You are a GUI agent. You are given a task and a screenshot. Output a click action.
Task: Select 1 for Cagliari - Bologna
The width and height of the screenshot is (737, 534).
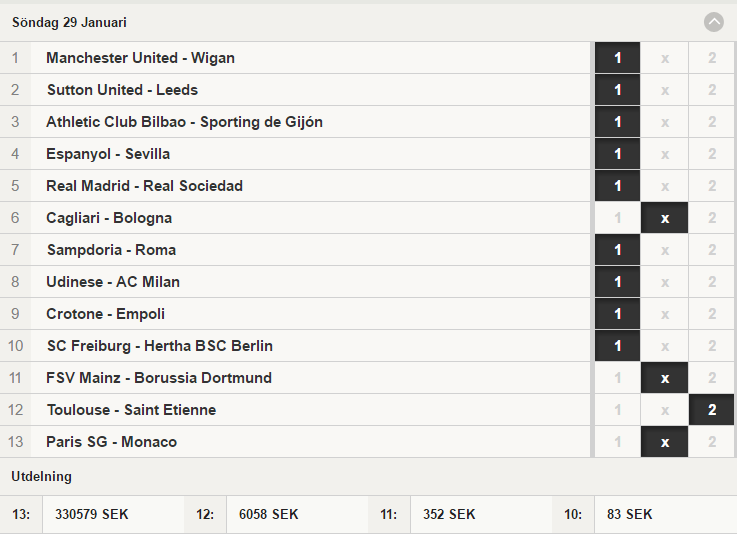point(617,218)
